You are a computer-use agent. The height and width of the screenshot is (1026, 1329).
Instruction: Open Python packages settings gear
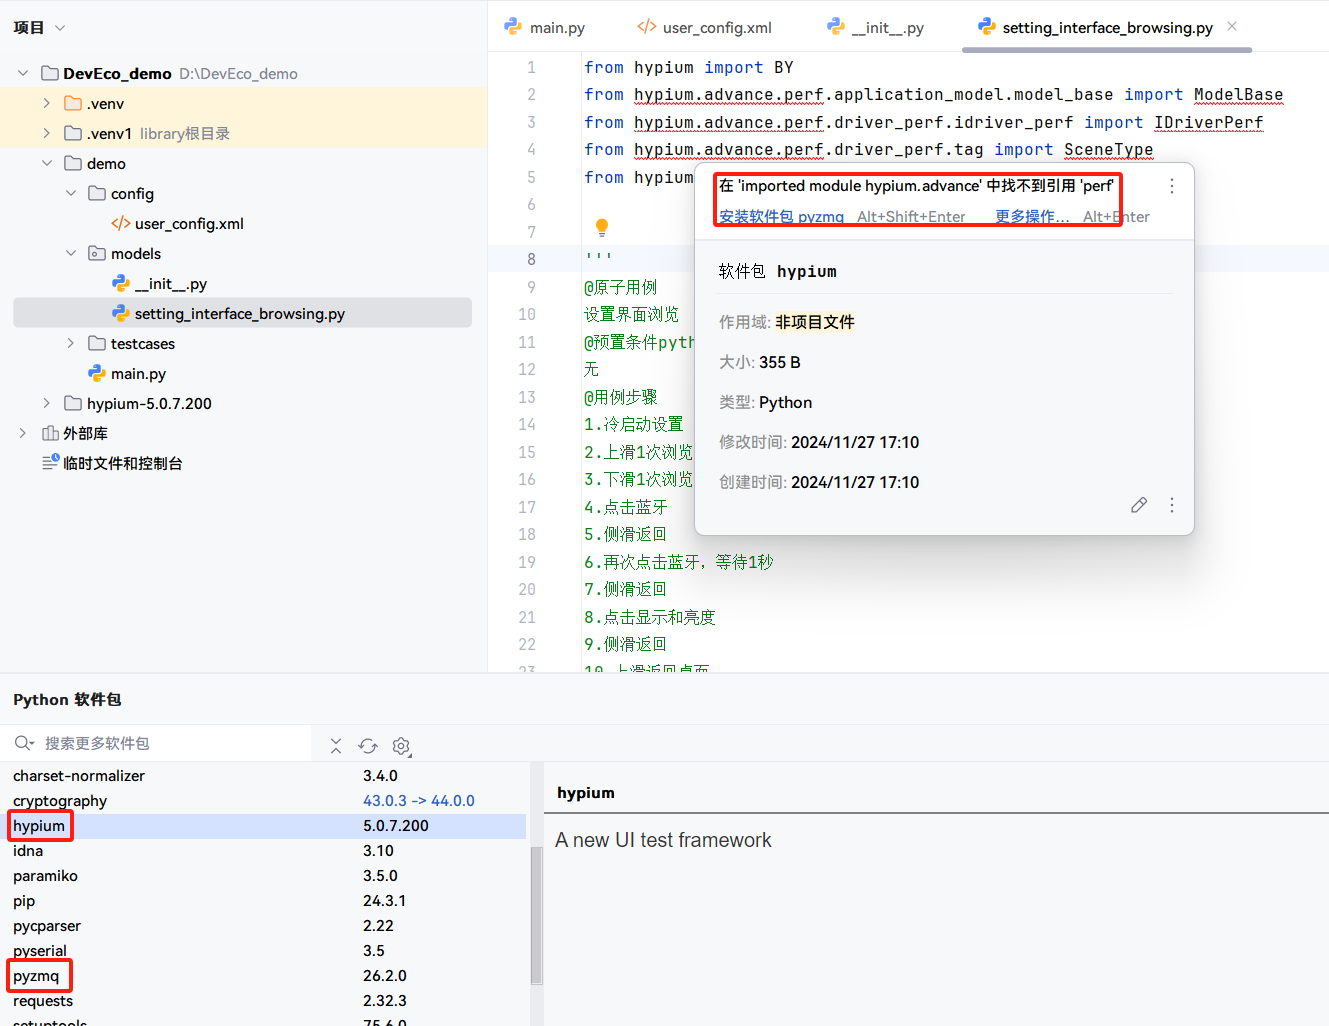[x=402, y=746]
